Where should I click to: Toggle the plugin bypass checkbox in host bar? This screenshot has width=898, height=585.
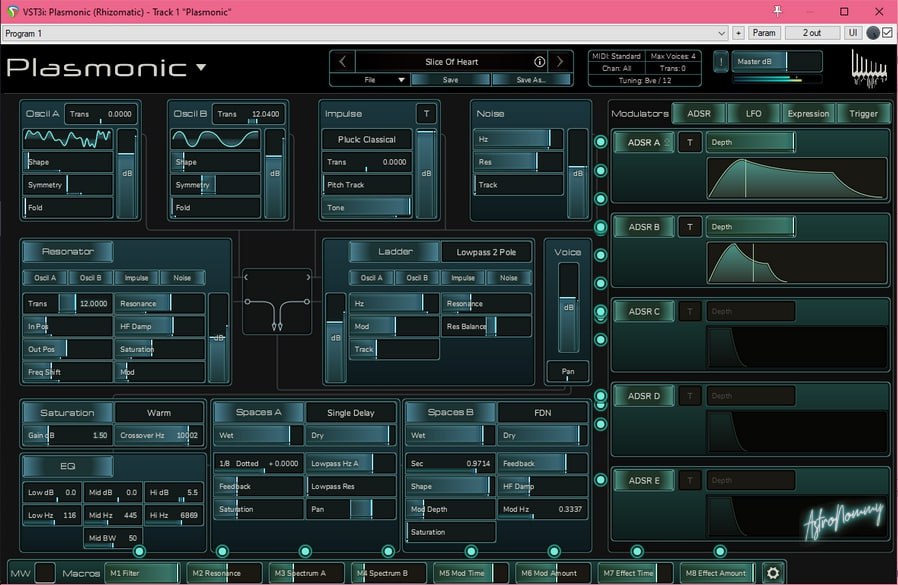point(887,33)
